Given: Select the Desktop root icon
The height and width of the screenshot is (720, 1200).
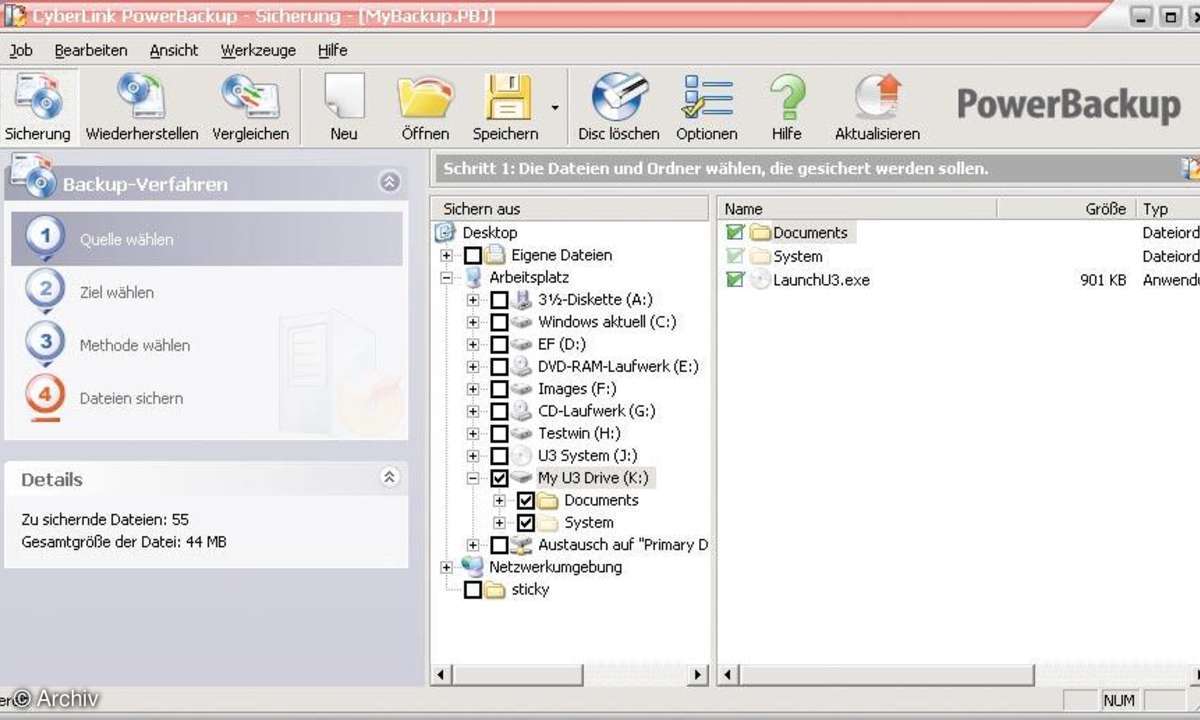Looking at the screenshot, I should point(446,233).
